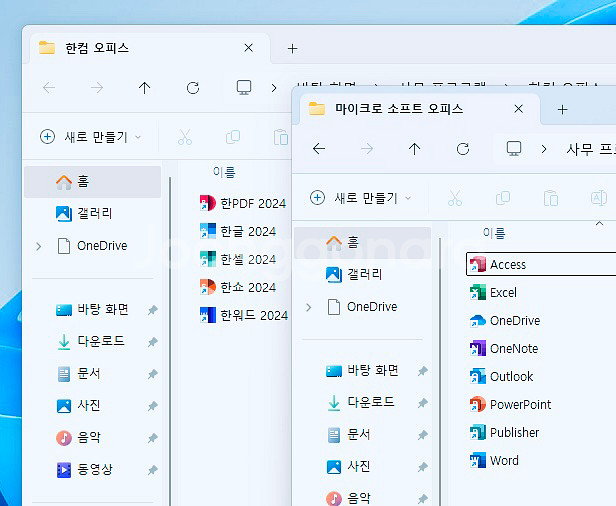616x506 pixels.
Task: Sort by 이름 column in 한컴 오피스 window
Action: [224, 172]
